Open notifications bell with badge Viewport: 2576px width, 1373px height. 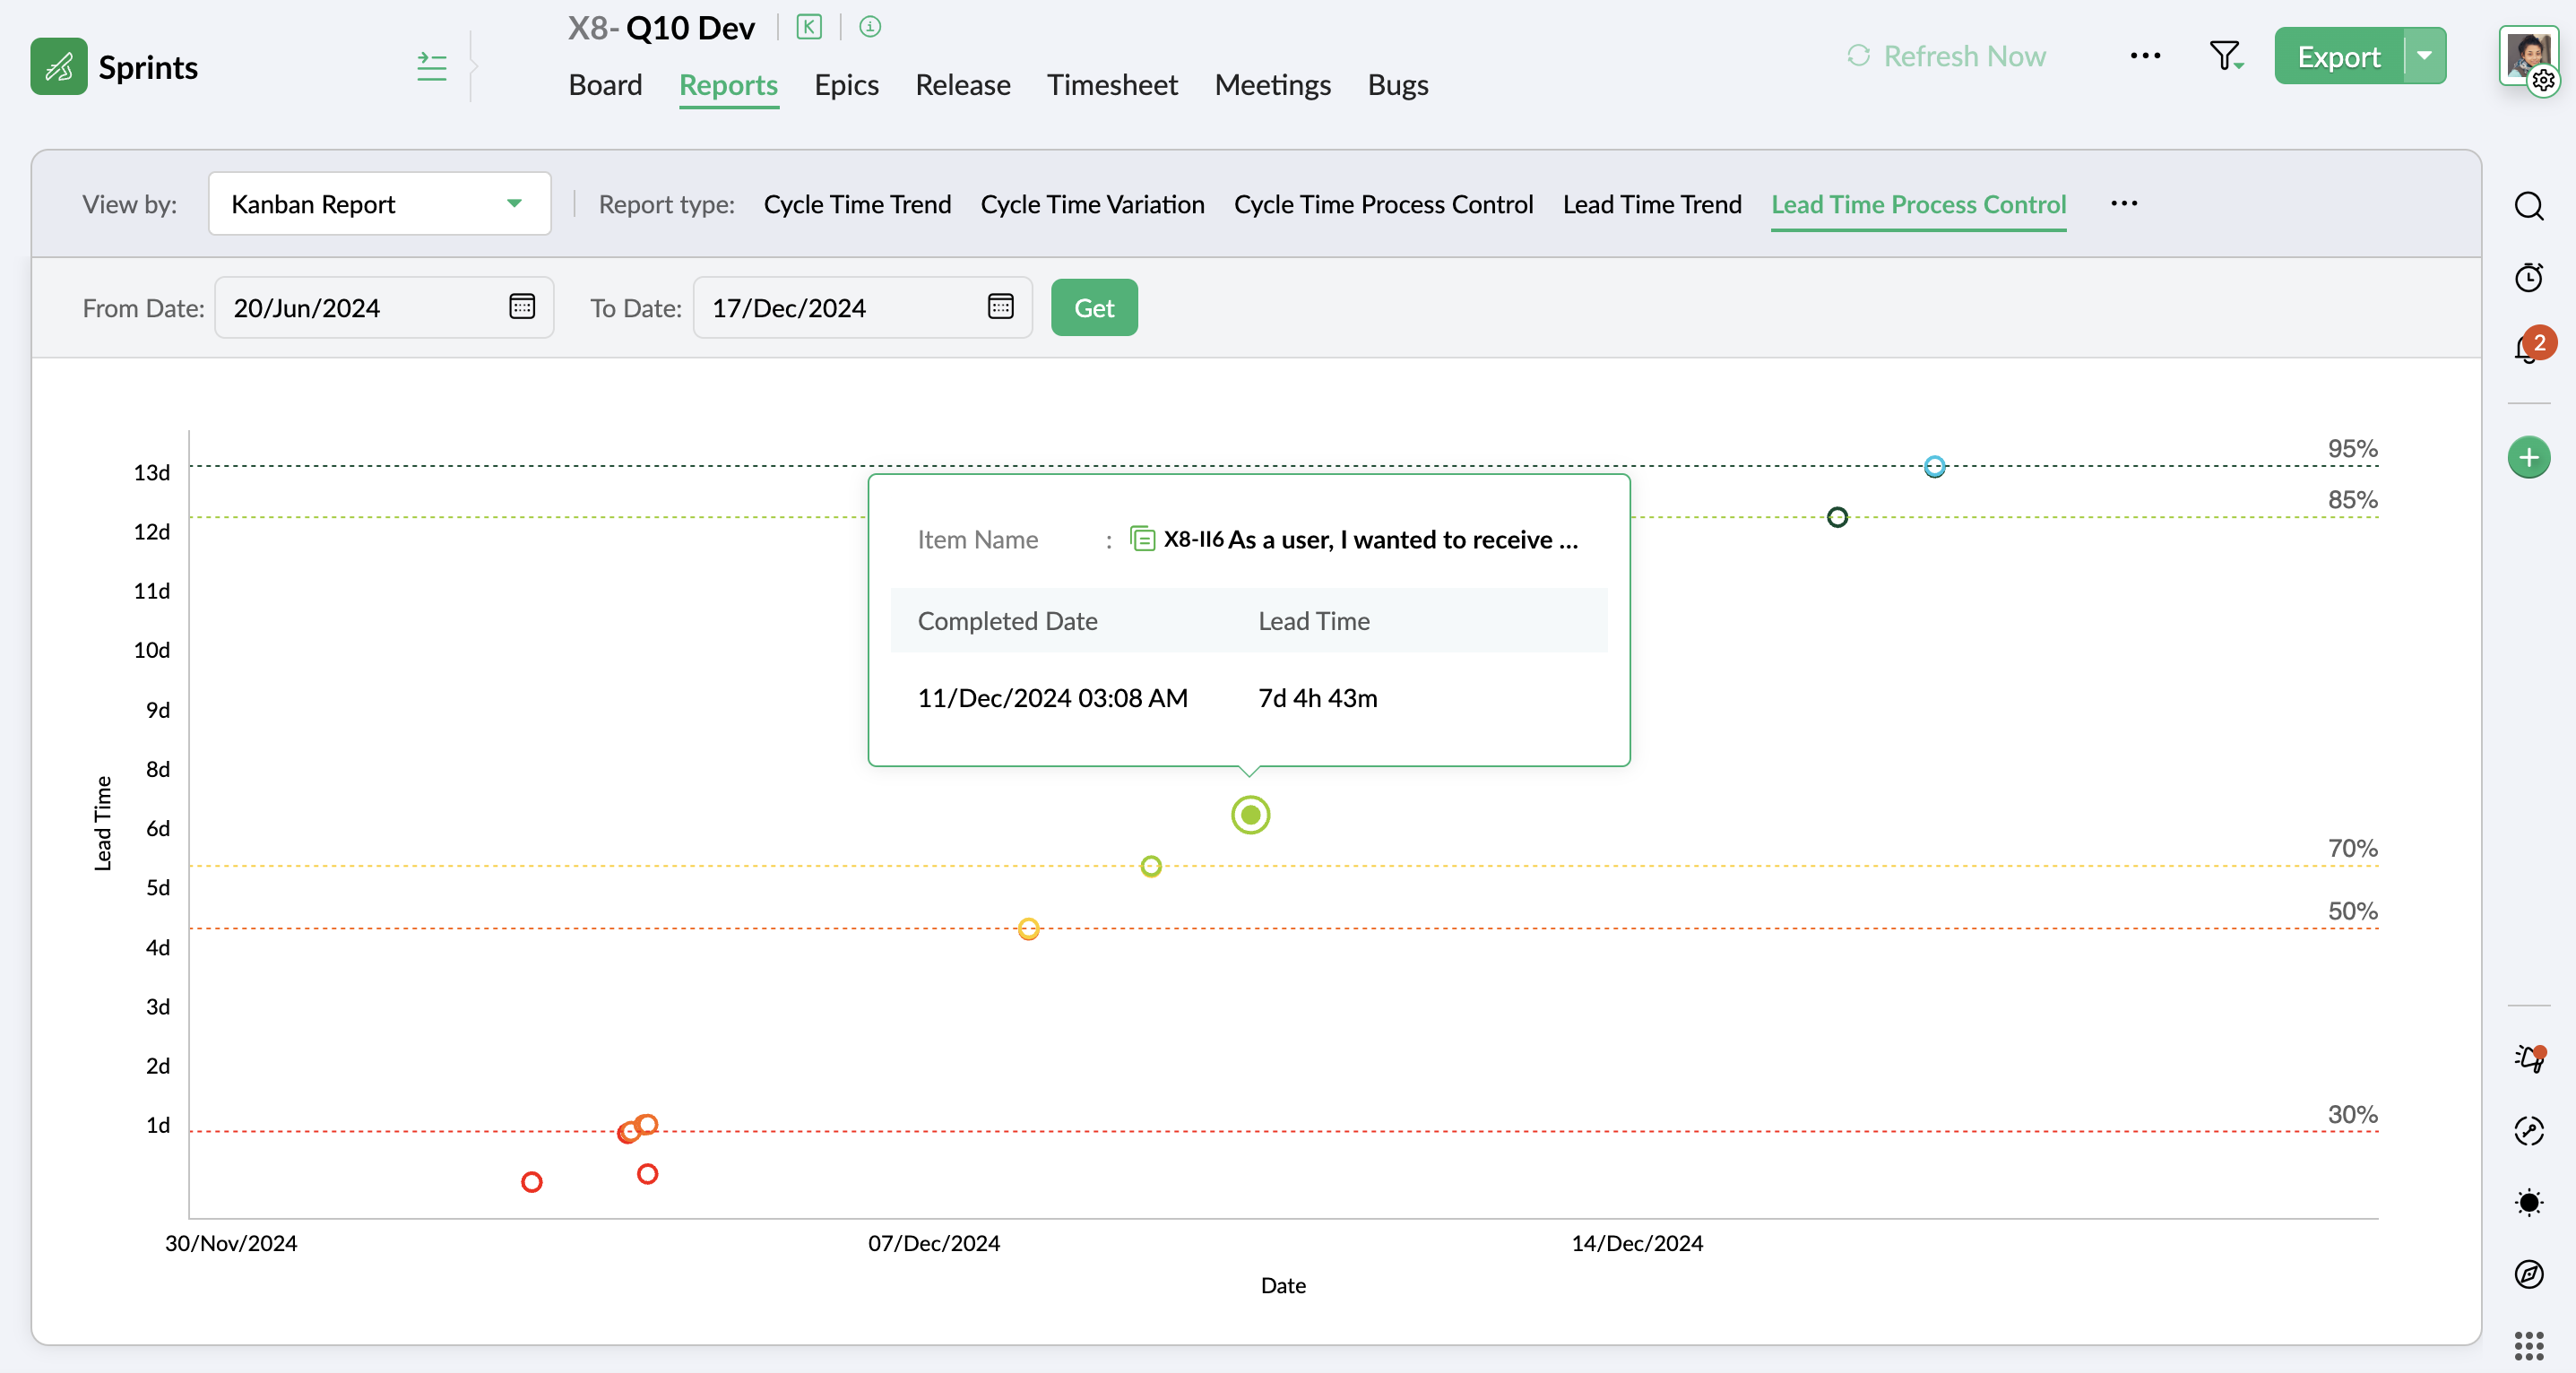point(2528,348)
